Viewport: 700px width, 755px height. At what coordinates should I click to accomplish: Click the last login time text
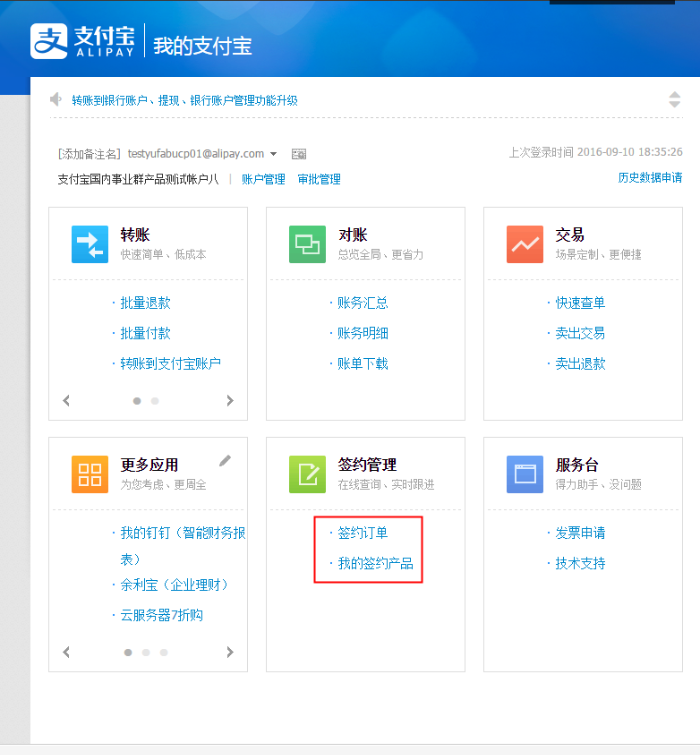coord(596,152)
